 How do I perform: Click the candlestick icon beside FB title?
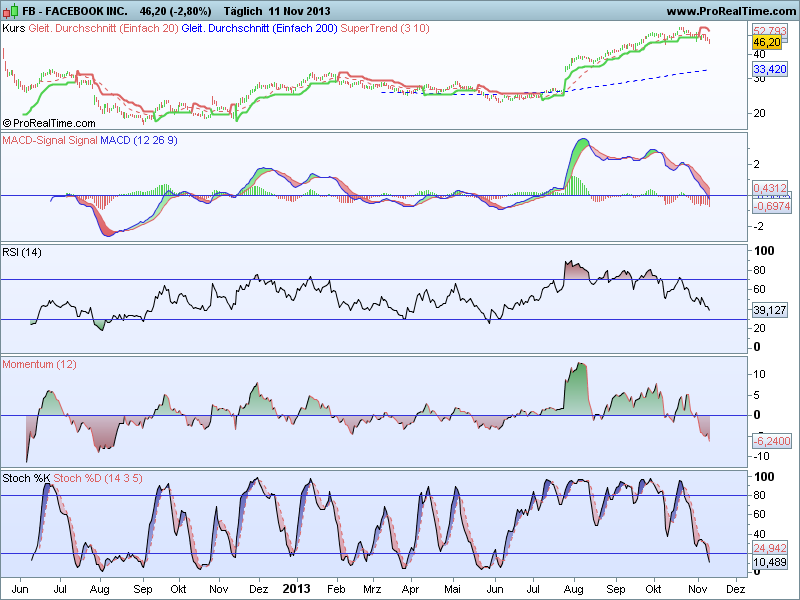tap(10, 11)
